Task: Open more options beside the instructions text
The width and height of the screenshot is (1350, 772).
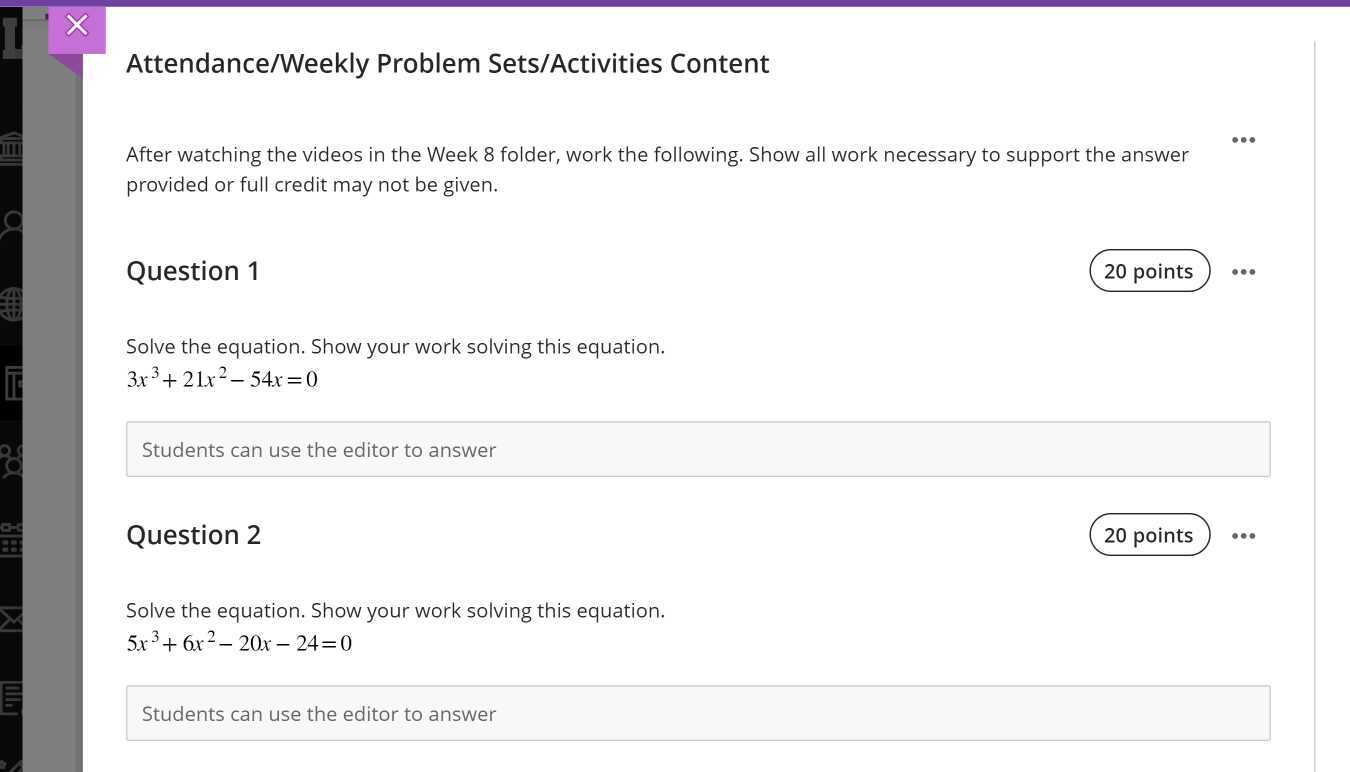Action: pyautogui.click(x=1243, y=140)
